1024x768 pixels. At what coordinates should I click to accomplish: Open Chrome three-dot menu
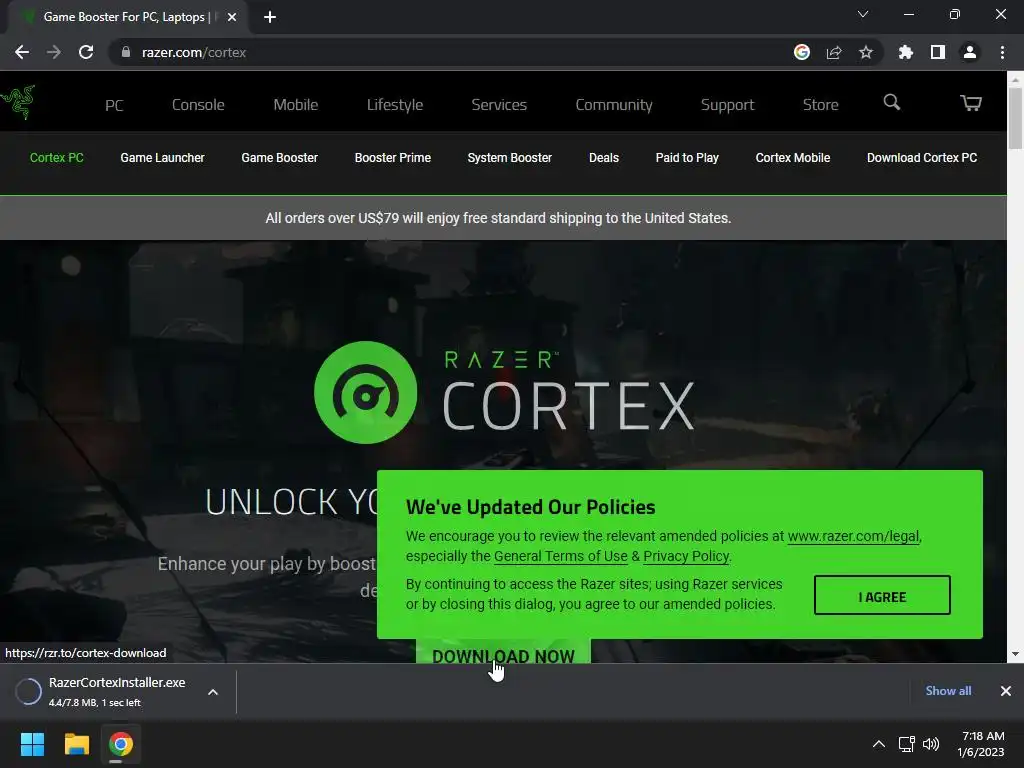coord(1002,52)
